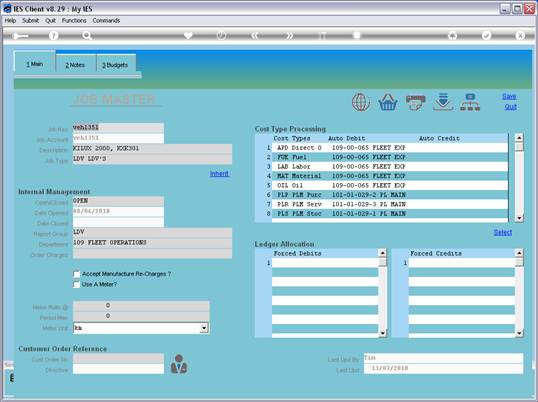Click the download tray arrow icon
This screenshot has width=538, height=402.
pyautogui.click(x=443, y=102)
